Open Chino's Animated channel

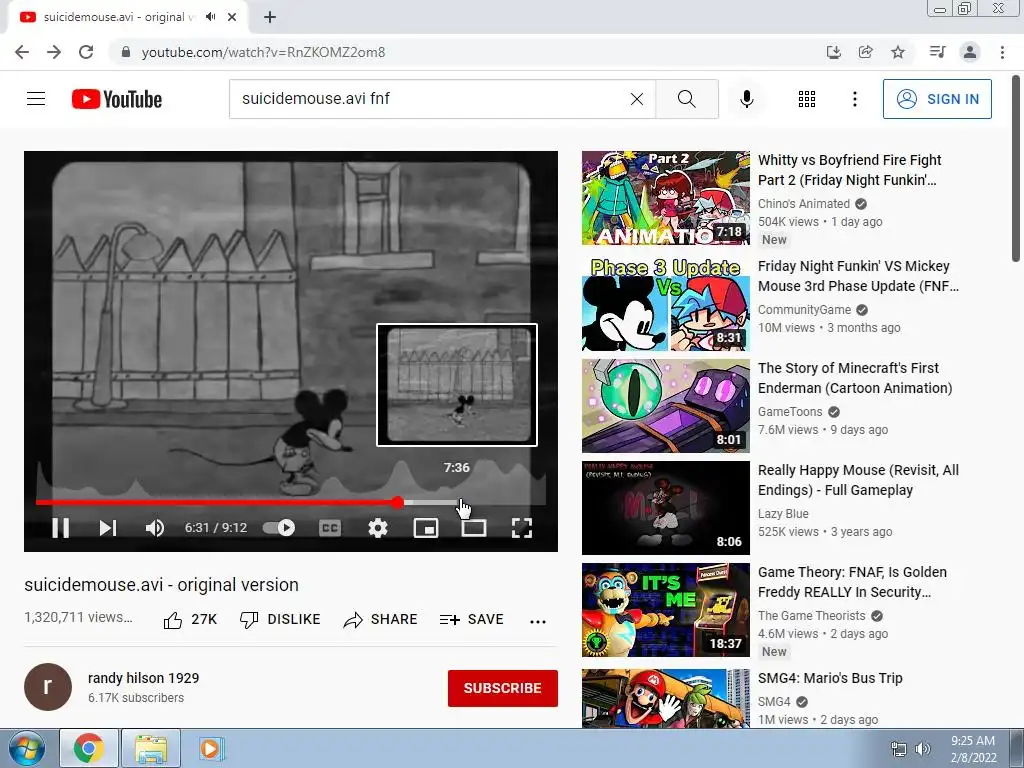click(804, 204)
